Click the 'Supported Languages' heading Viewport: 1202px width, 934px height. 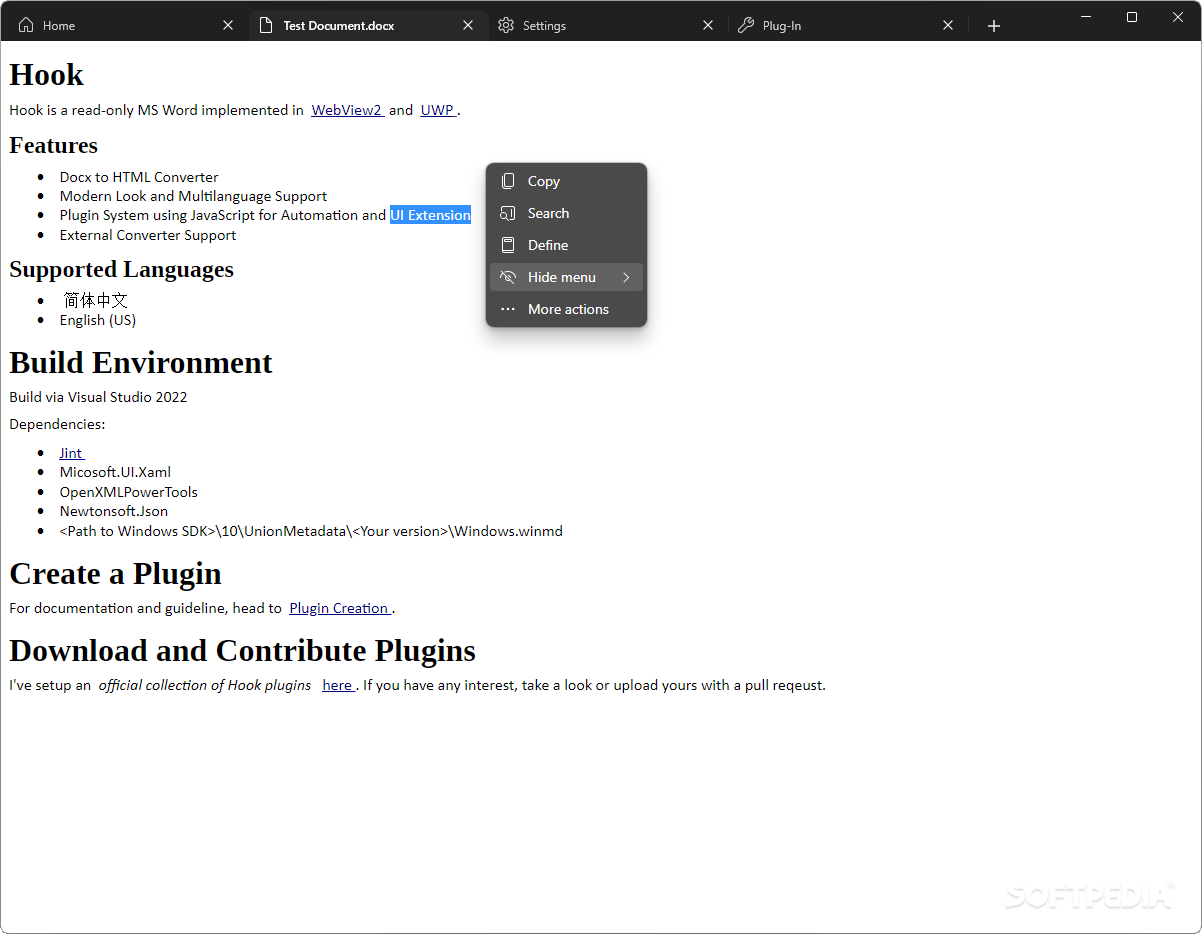click(x=121, y=270)
